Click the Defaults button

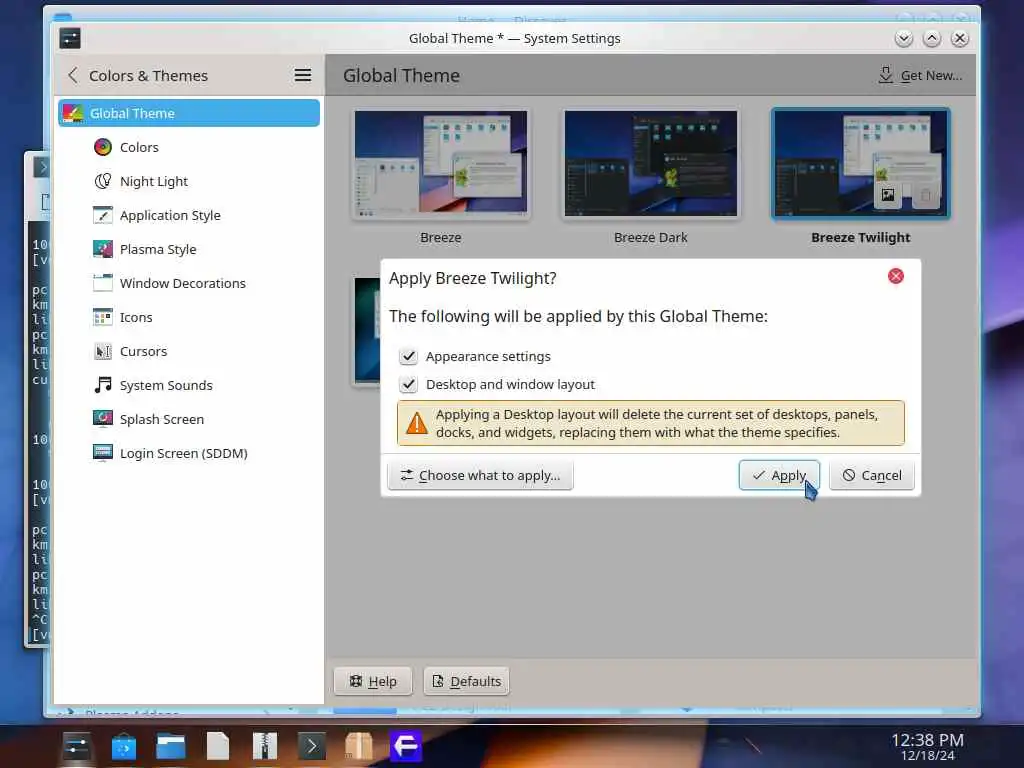(x=466, y=681)
